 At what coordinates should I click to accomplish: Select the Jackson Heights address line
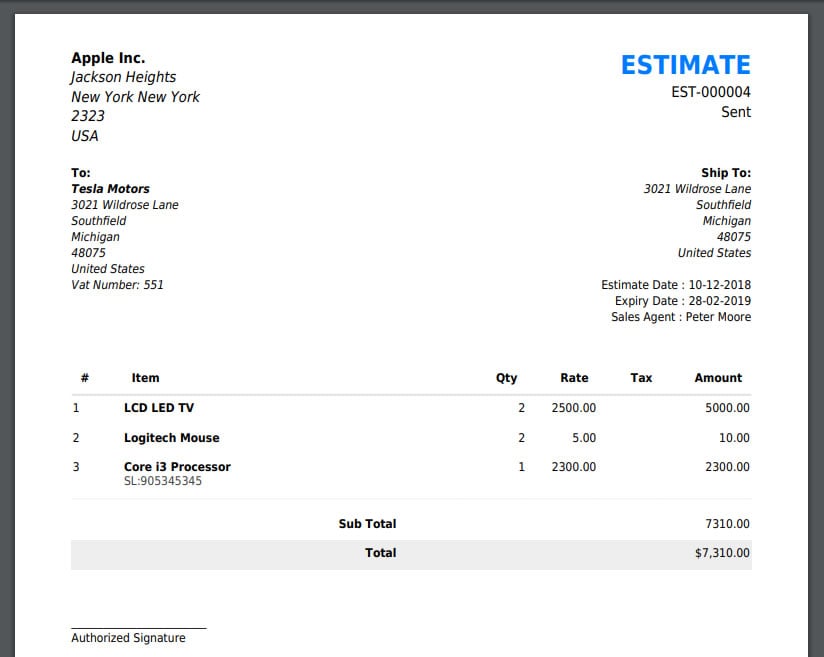pyautogui.click(x=123, y=77)
